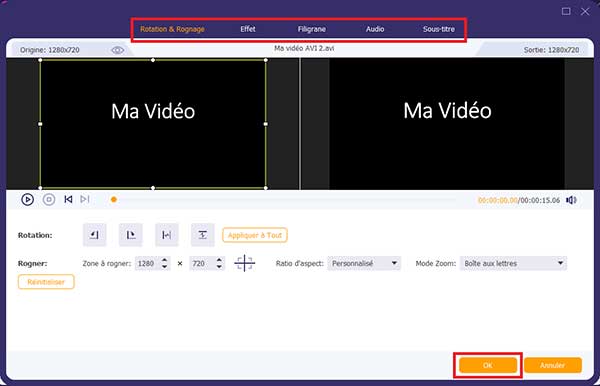Stop the video playback
The image size is (600, 386).
[x=49, y=200]
